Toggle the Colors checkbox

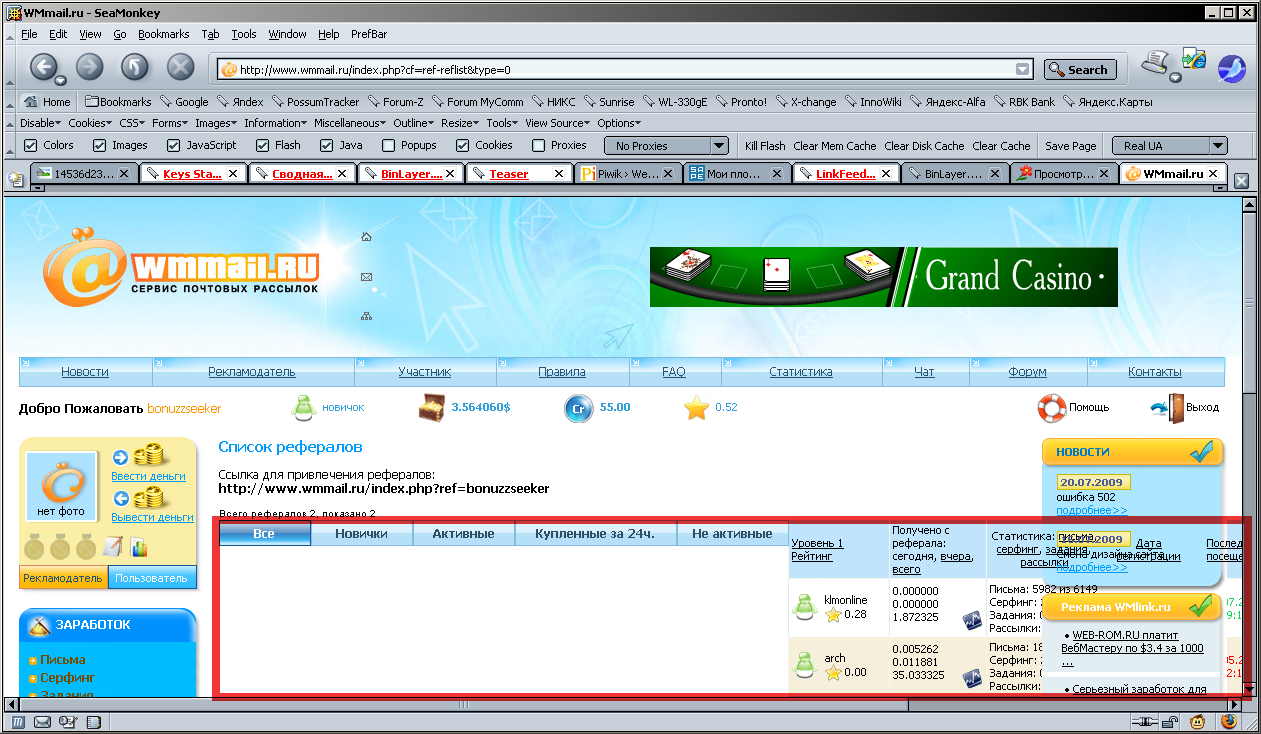[x=30, y=145]
